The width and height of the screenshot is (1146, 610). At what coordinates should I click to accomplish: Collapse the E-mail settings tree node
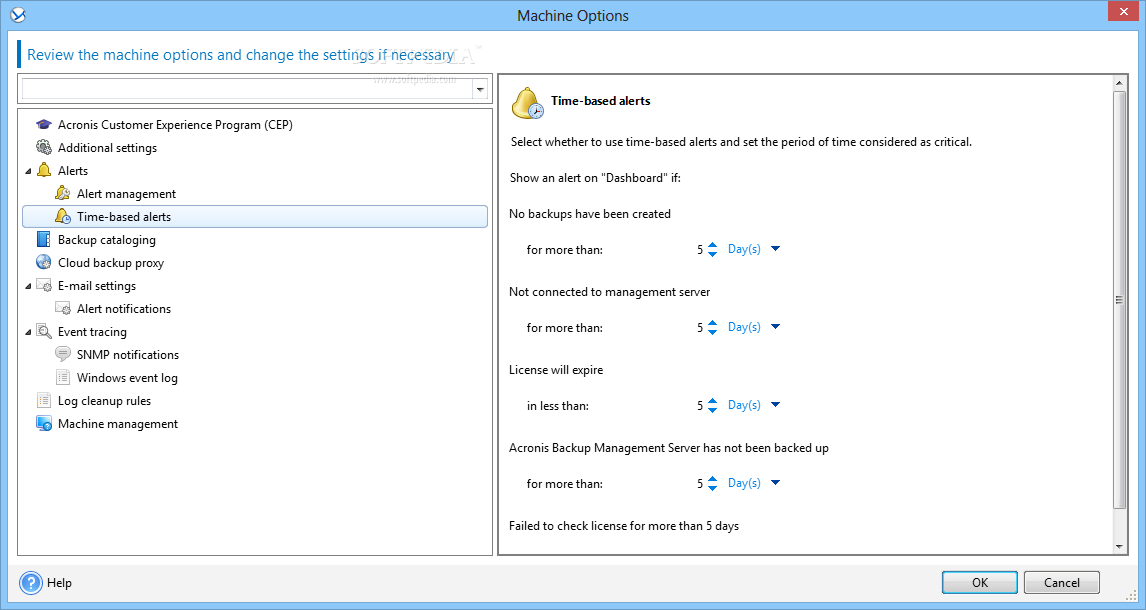point(29,286)
